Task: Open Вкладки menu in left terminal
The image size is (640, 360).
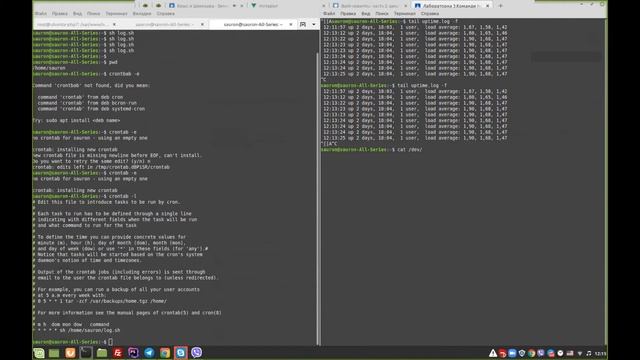Action: point(142,13)
